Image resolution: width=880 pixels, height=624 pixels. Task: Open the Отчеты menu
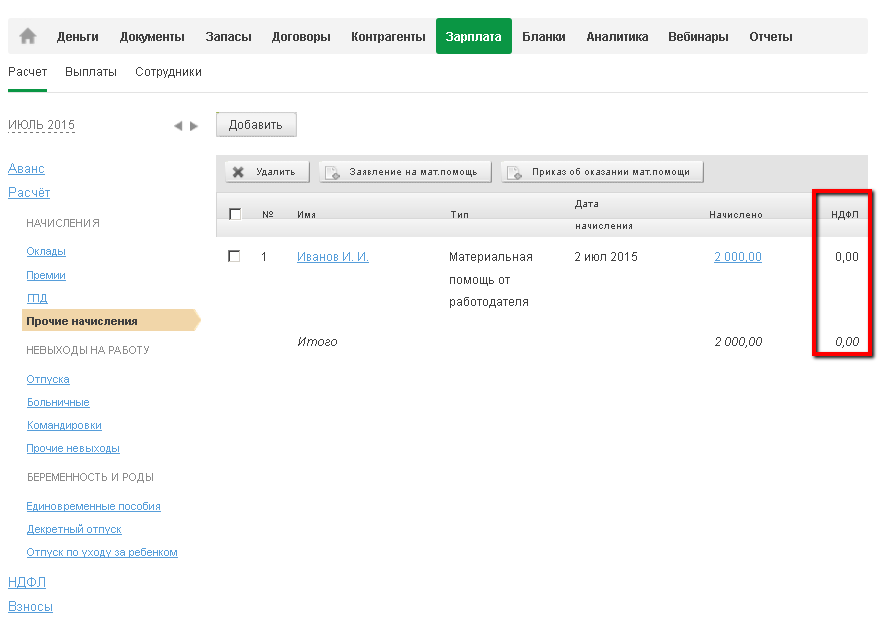771,36
